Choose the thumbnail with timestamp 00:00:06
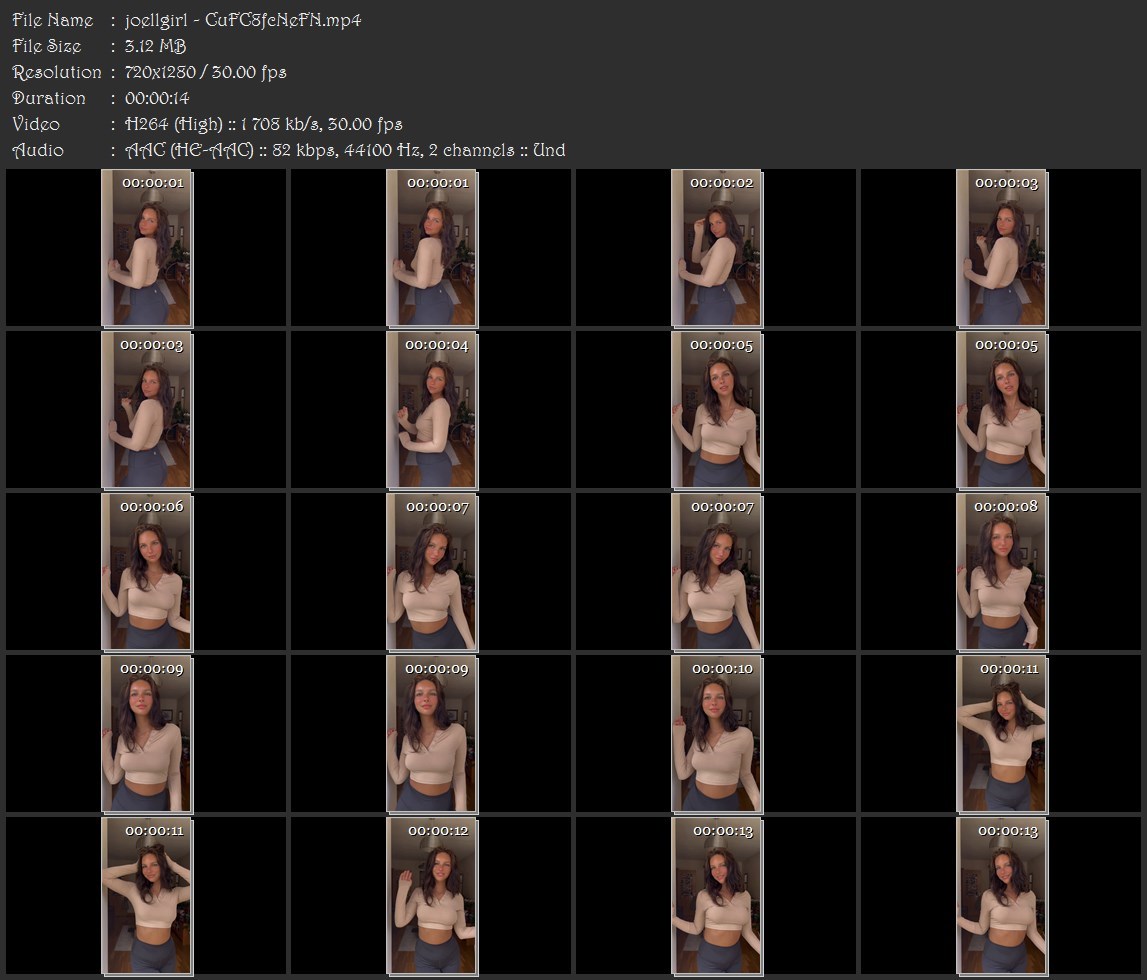Screen dimensions: 1147x980 146,572
